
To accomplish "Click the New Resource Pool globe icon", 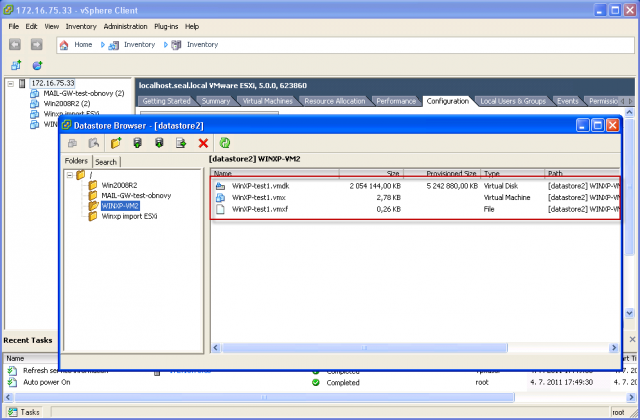I will (x=38, y=65).
